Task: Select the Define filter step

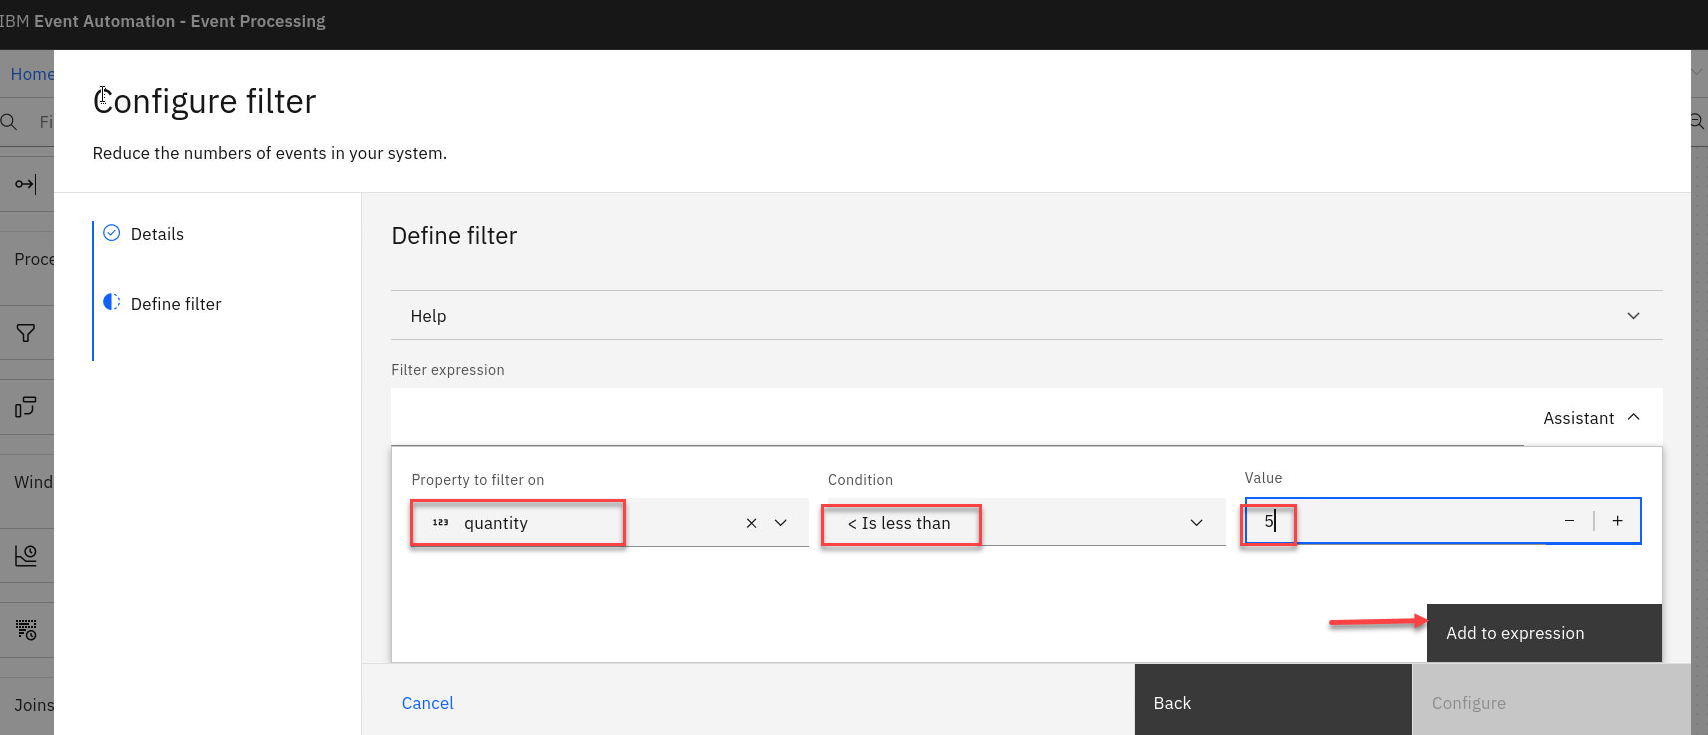Action: pos(175,304)
